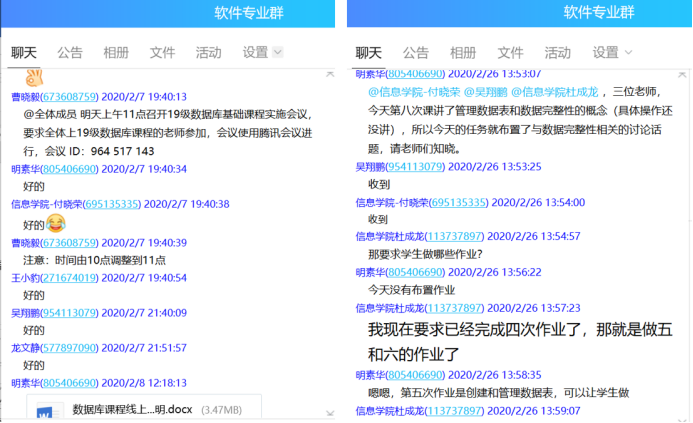Screen dimensions: 693x423
Task: Open QQ link 695135335 at 19:40:38
Action: [112, 204]
